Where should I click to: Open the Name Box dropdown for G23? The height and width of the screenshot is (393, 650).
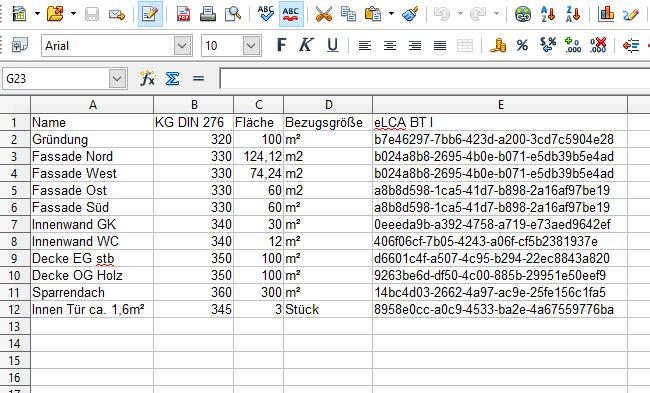point(117,78)
